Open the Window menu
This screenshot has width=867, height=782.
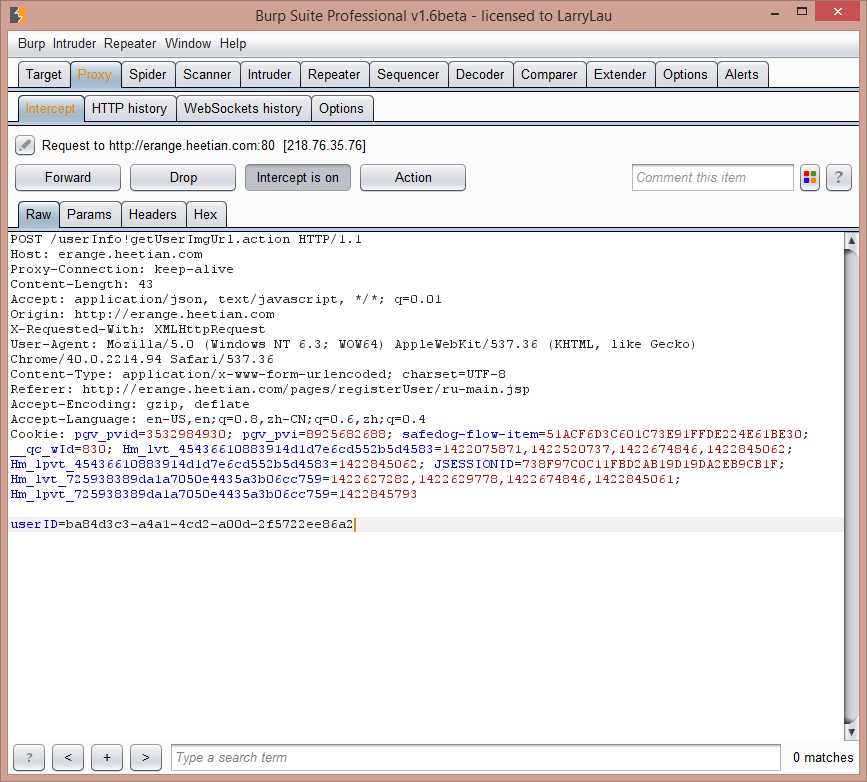(x=188, y=44)
